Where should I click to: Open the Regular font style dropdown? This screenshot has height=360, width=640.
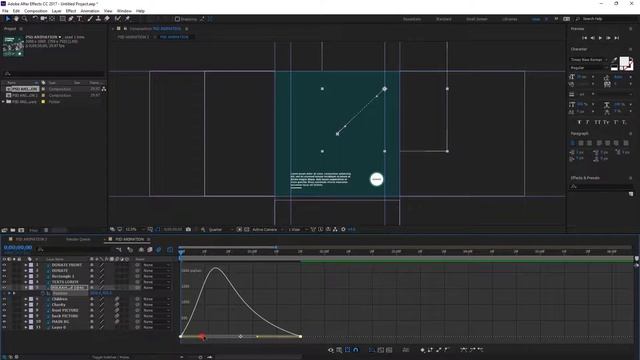click(589, 67)
